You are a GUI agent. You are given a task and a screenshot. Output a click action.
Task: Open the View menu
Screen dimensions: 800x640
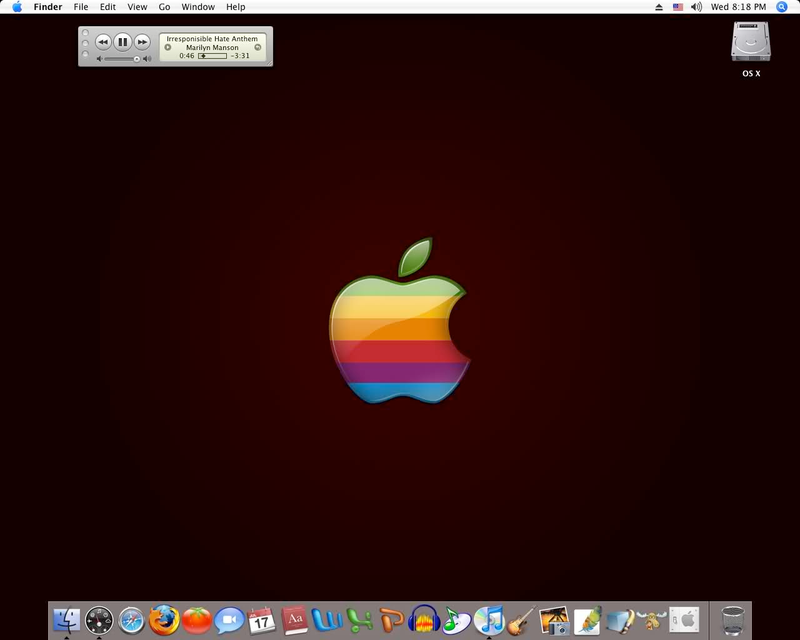coord(137,7)
